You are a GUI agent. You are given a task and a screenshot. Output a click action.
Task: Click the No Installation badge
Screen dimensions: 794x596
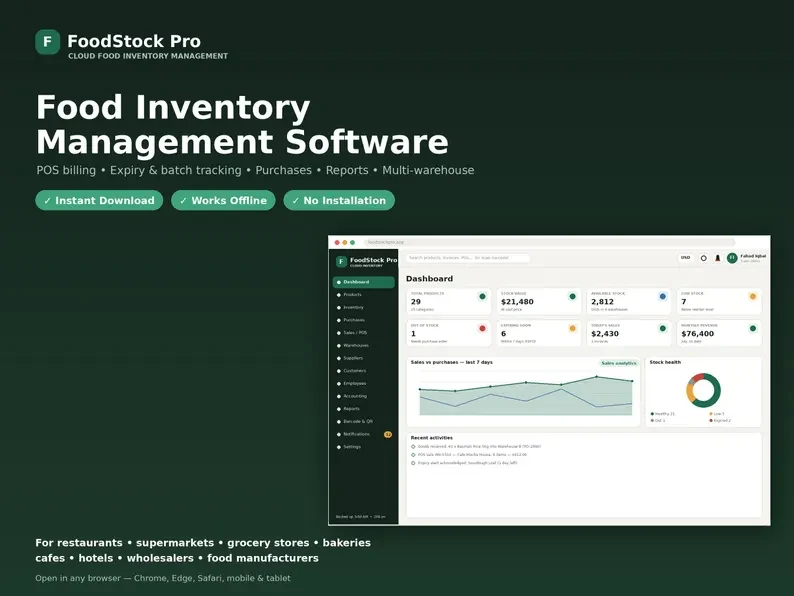tap(339, 201)
